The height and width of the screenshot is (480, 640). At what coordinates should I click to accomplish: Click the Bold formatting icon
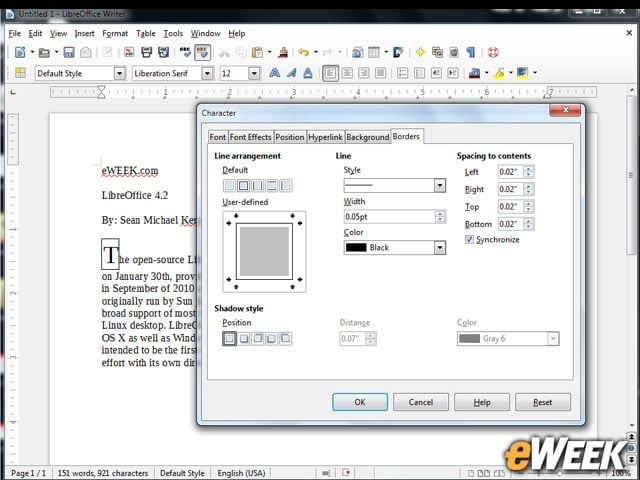pos(274,73)
